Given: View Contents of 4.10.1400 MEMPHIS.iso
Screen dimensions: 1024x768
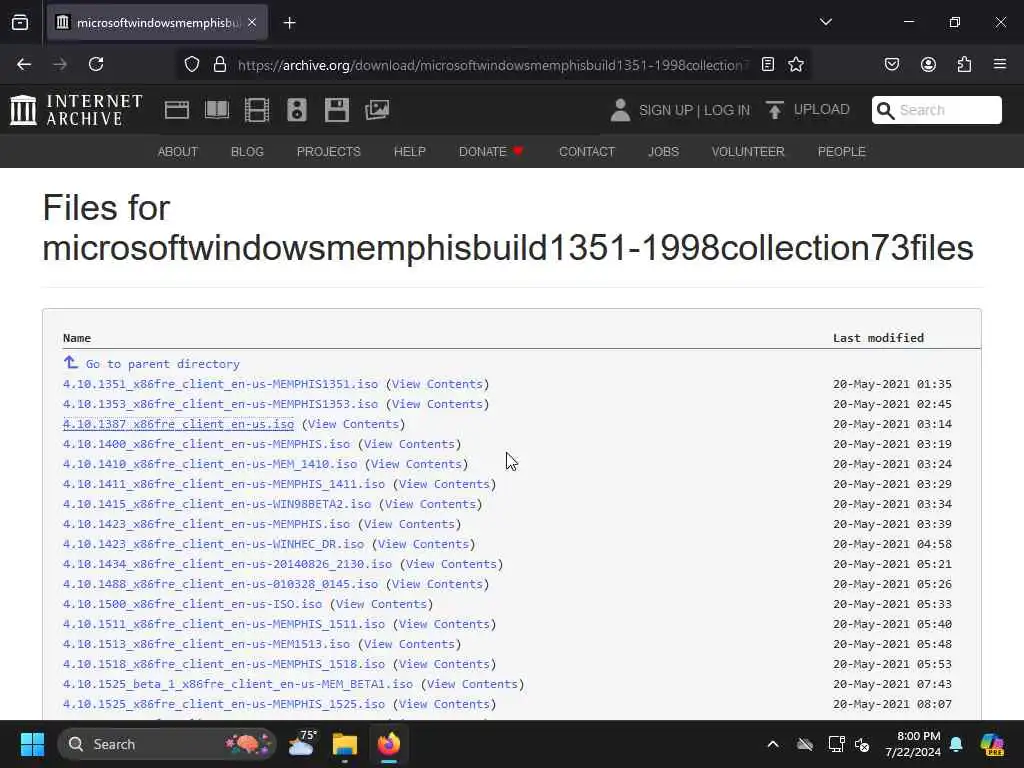Looking at the screenshot, I should pos(409,444).
